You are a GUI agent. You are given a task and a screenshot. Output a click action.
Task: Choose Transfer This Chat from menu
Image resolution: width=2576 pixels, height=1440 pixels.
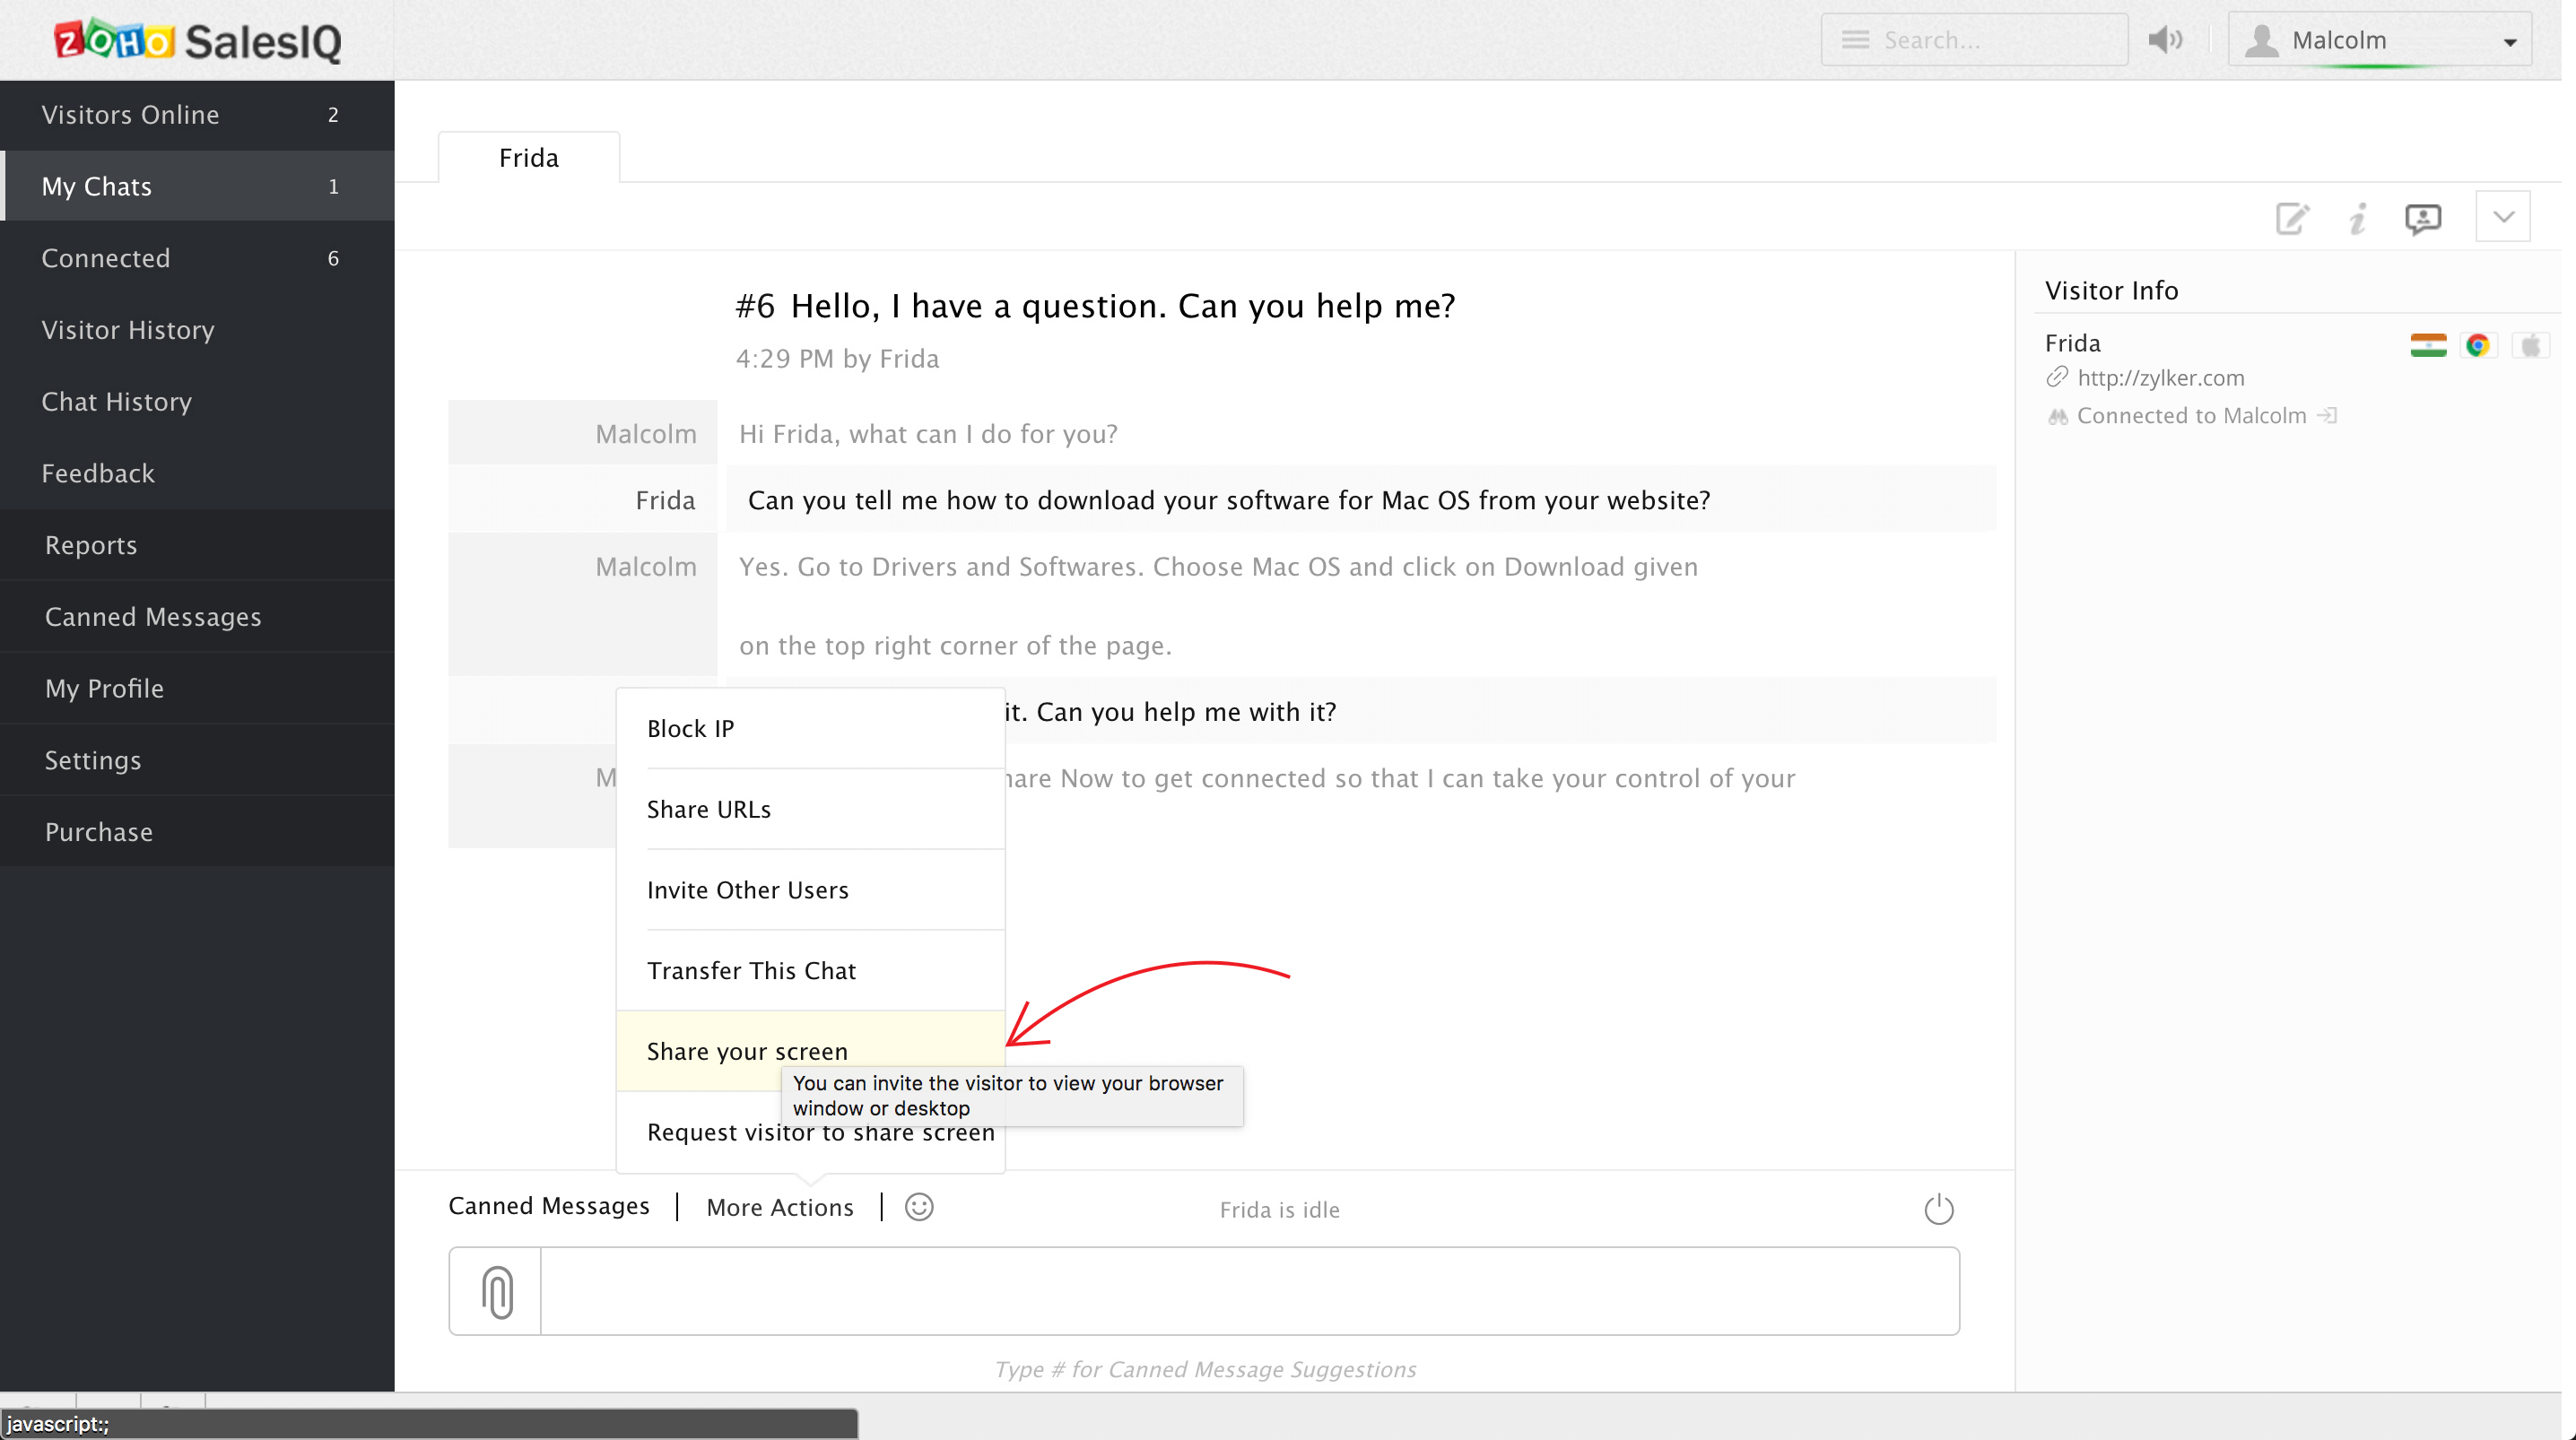coord(751,970)
